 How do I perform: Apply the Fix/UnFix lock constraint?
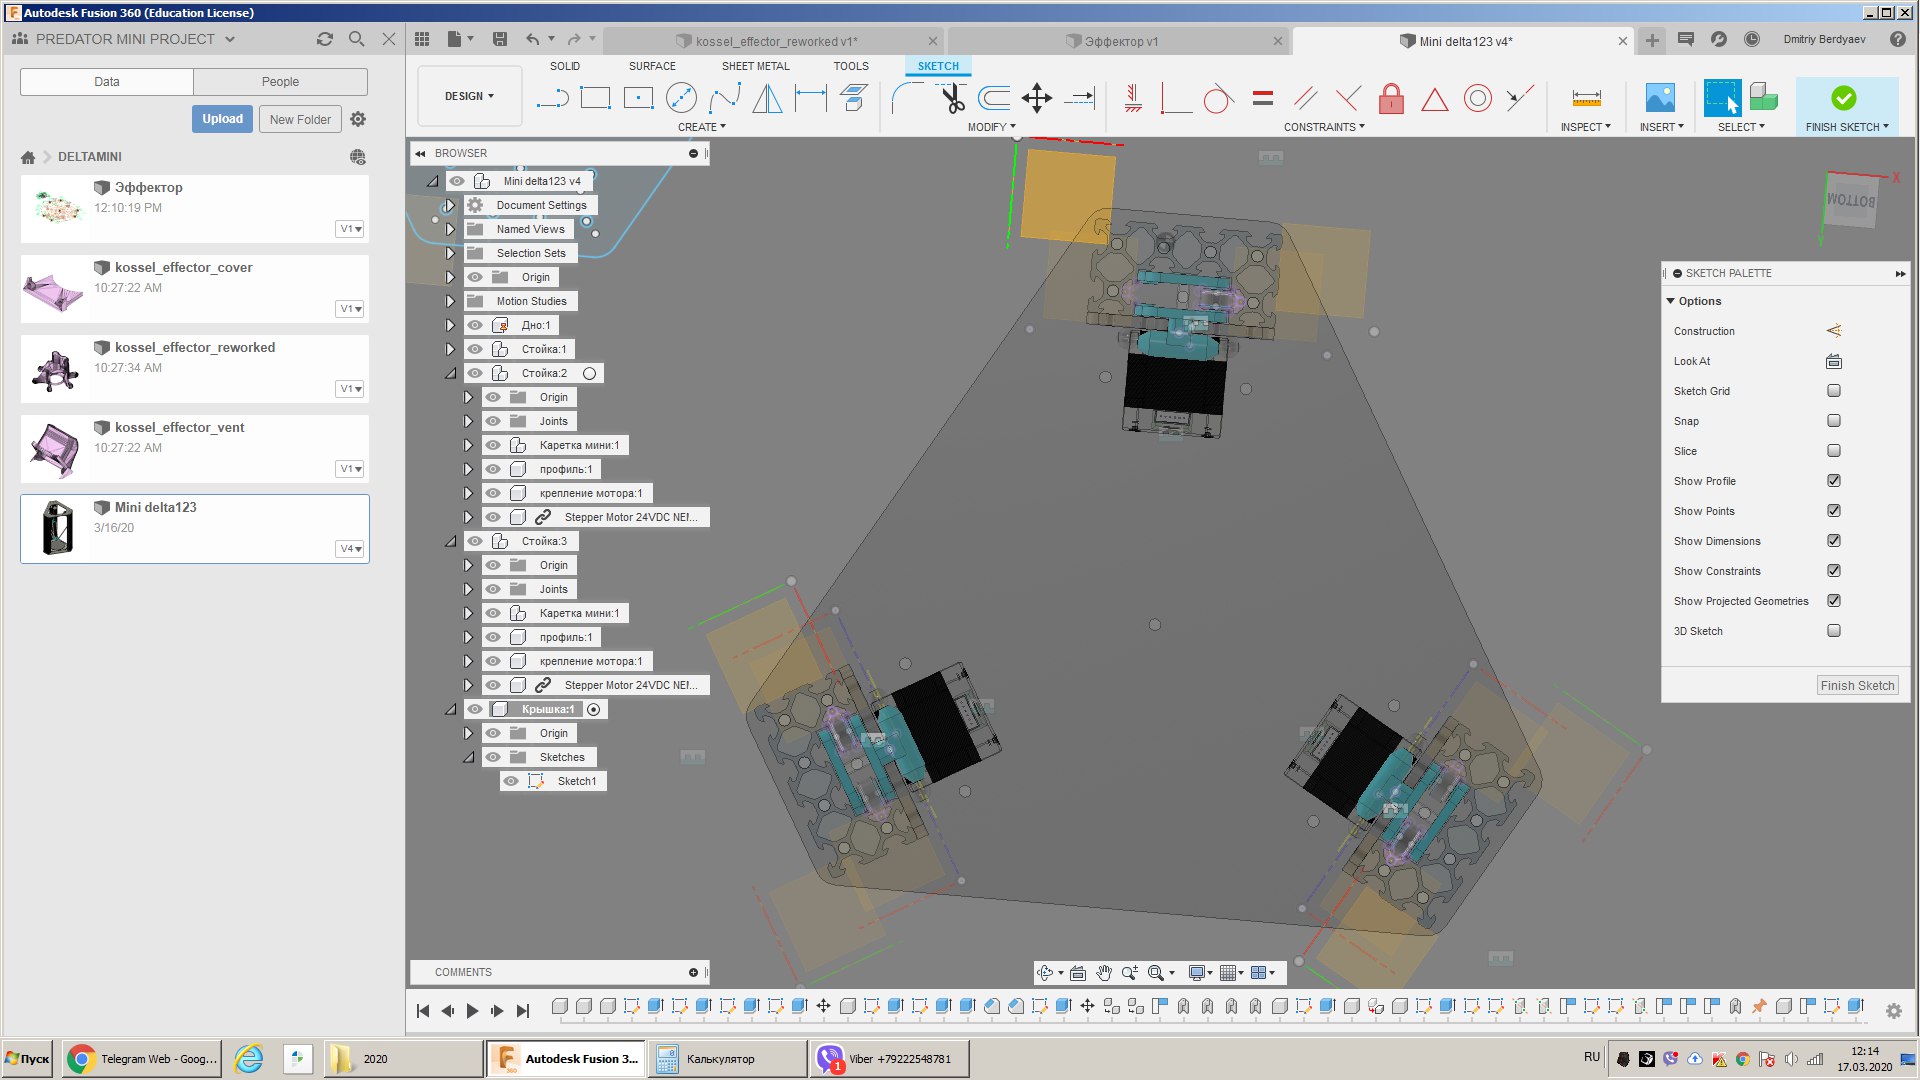1391,98
